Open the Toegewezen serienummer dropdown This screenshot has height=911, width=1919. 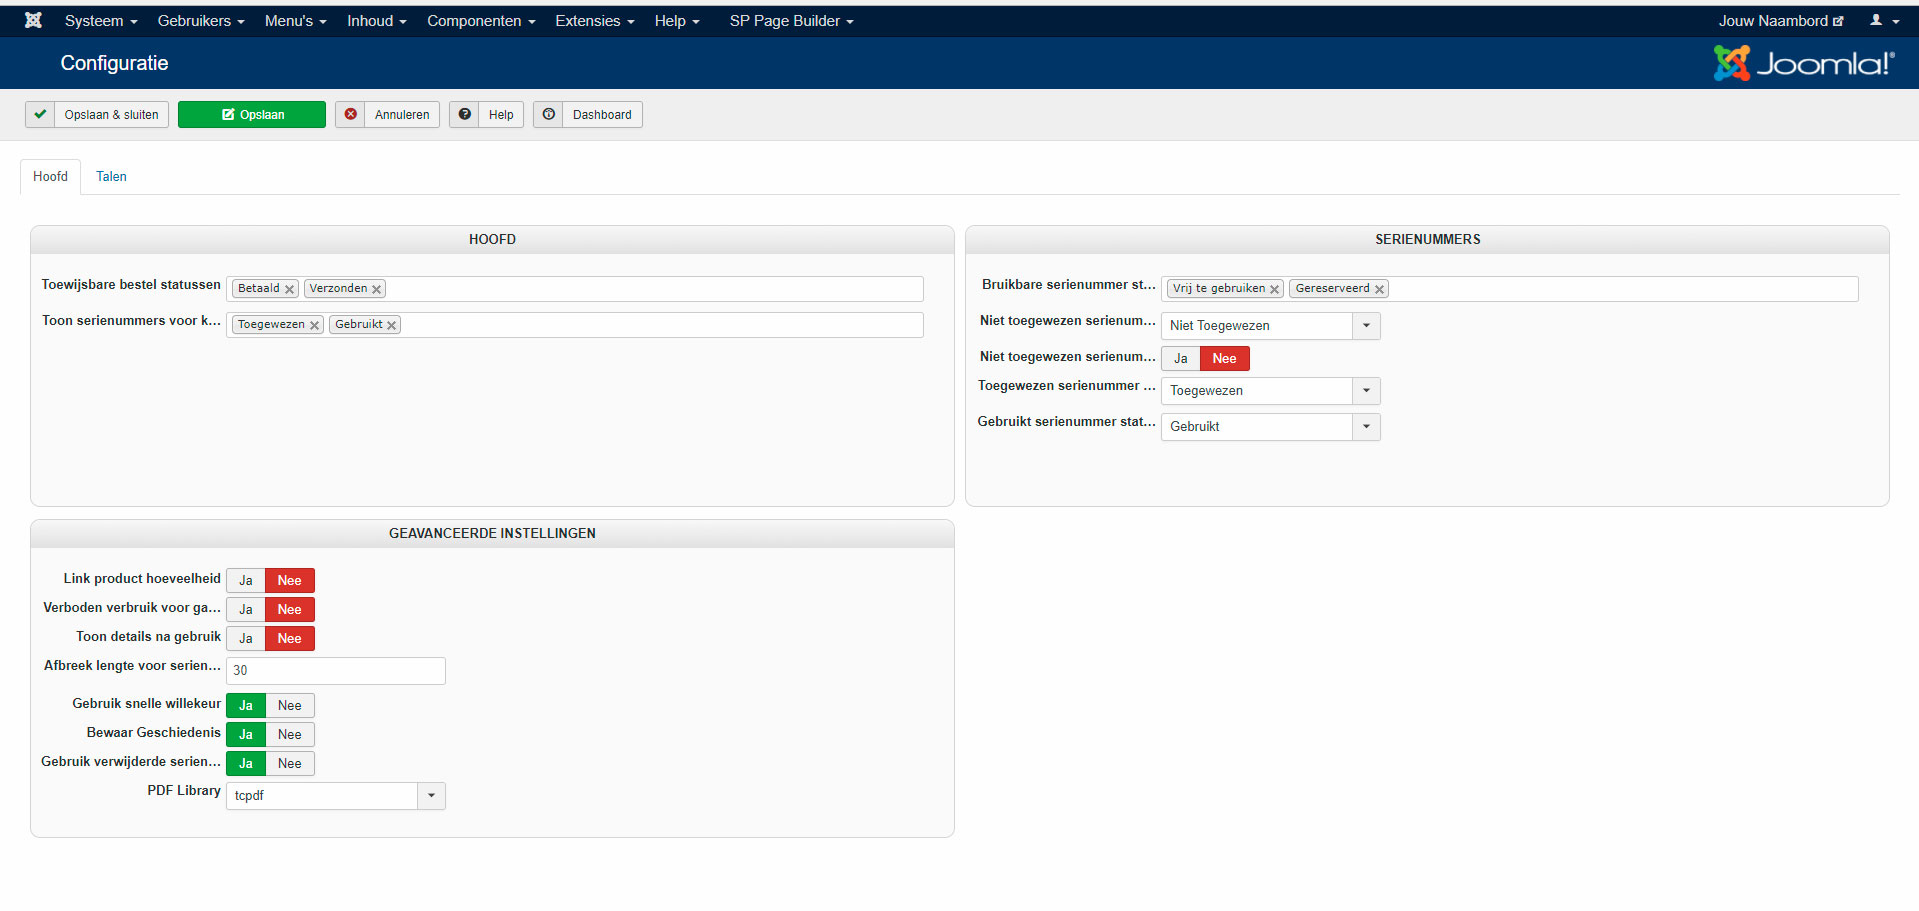point(1271,391)
